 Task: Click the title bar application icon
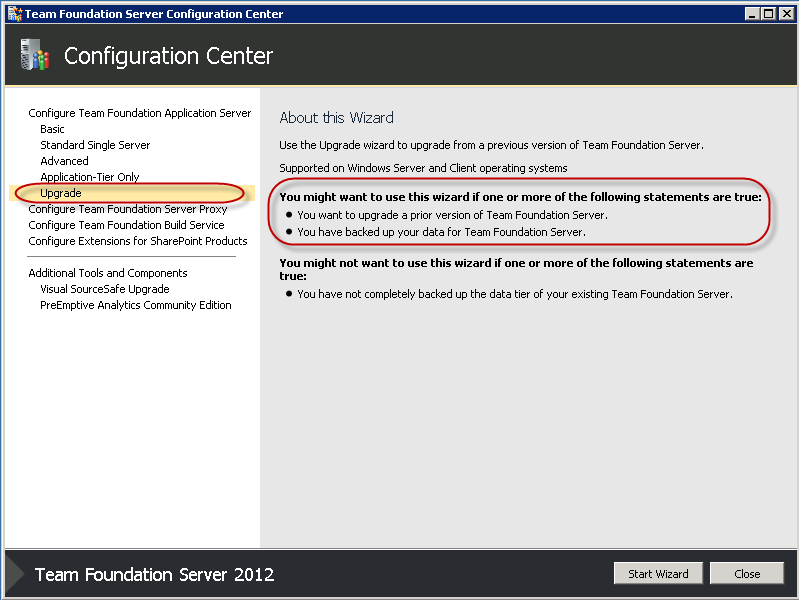[x=15, y=14]
